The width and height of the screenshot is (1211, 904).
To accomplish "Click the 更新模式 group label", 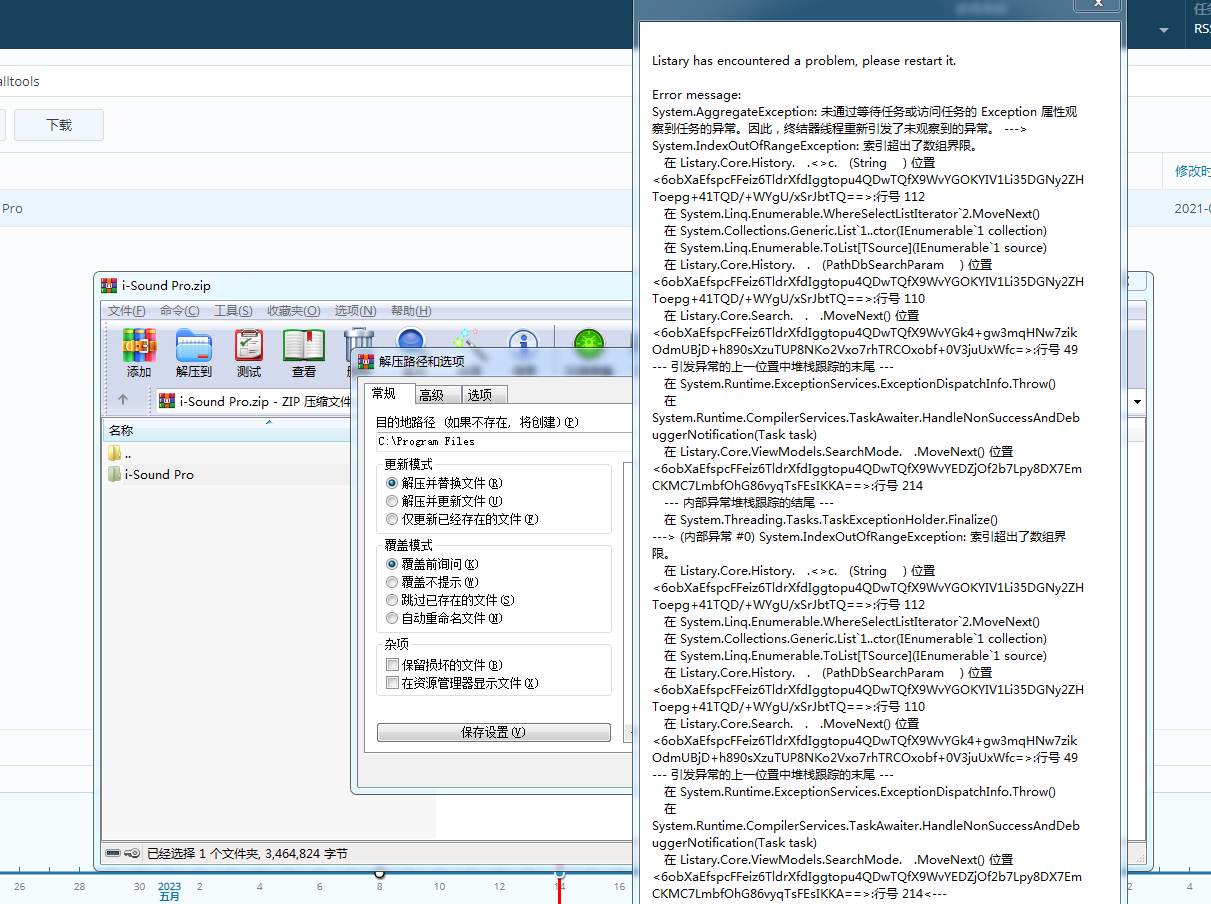I will [409, 465].
